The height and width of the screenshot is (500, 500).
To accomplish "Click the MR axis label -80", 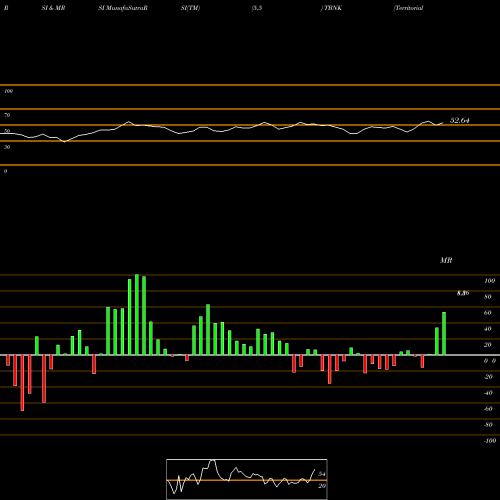I will 488,425.
